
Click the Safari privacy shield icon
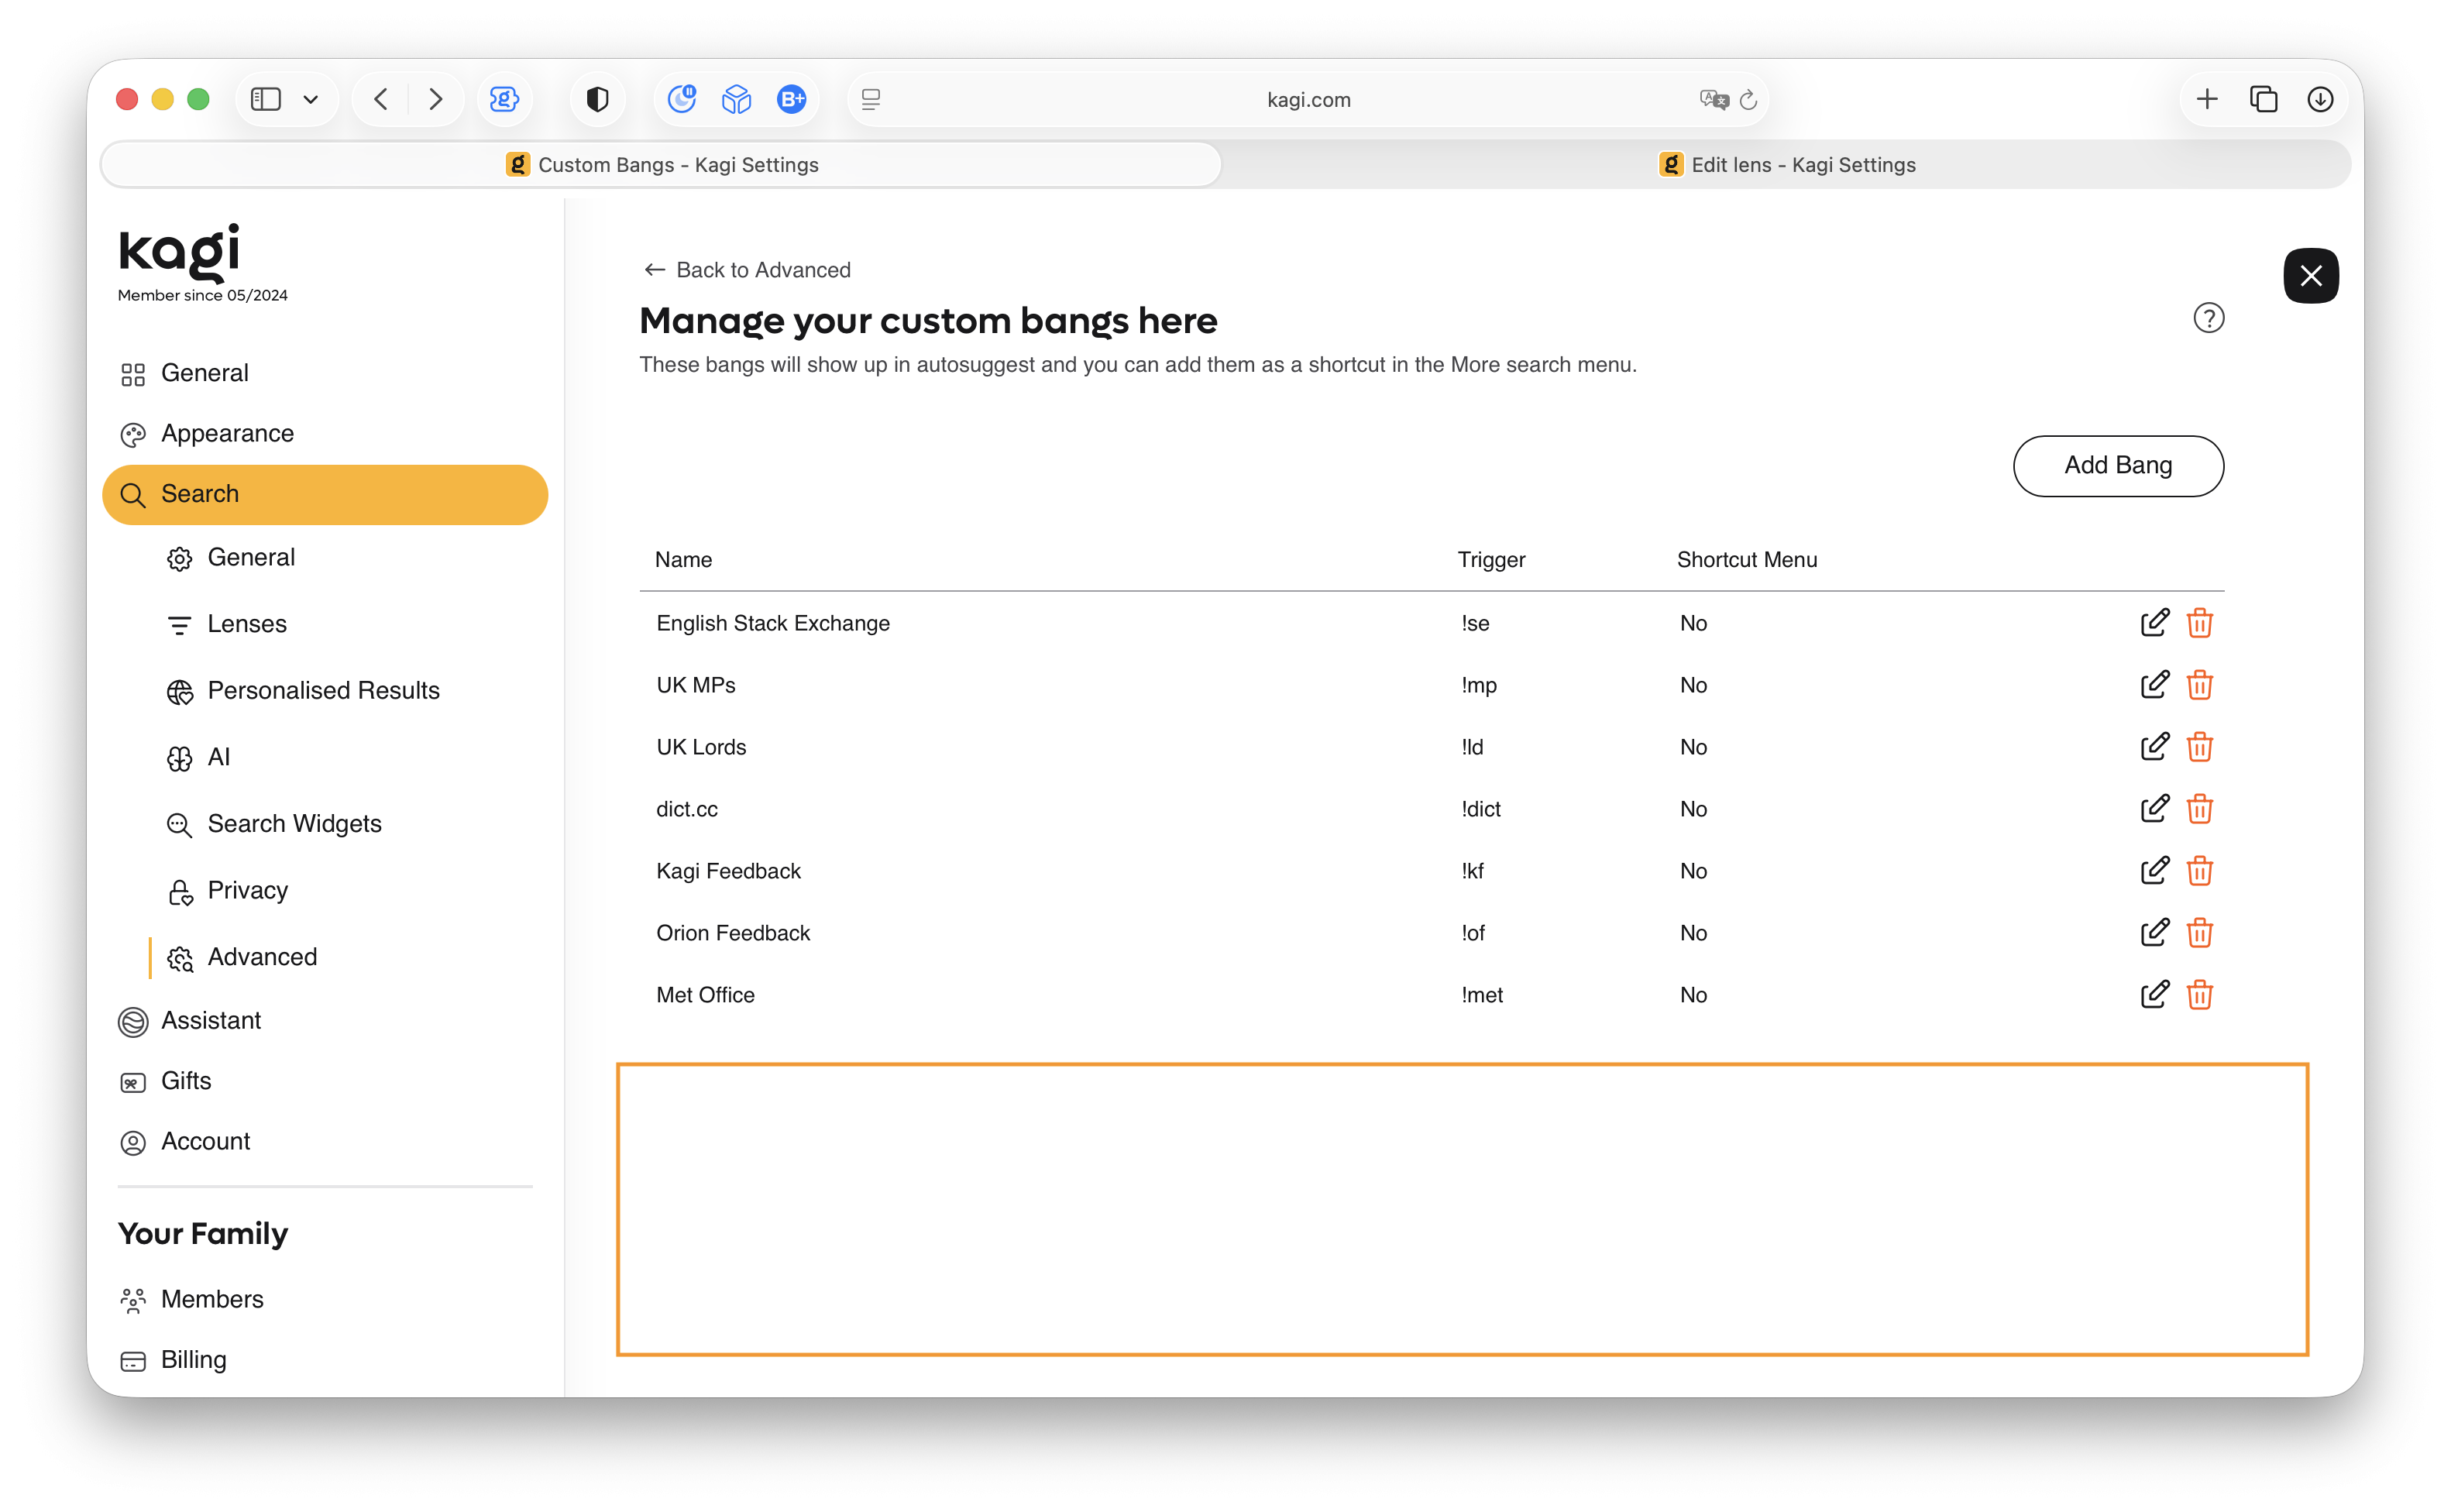tap(597, 99)
